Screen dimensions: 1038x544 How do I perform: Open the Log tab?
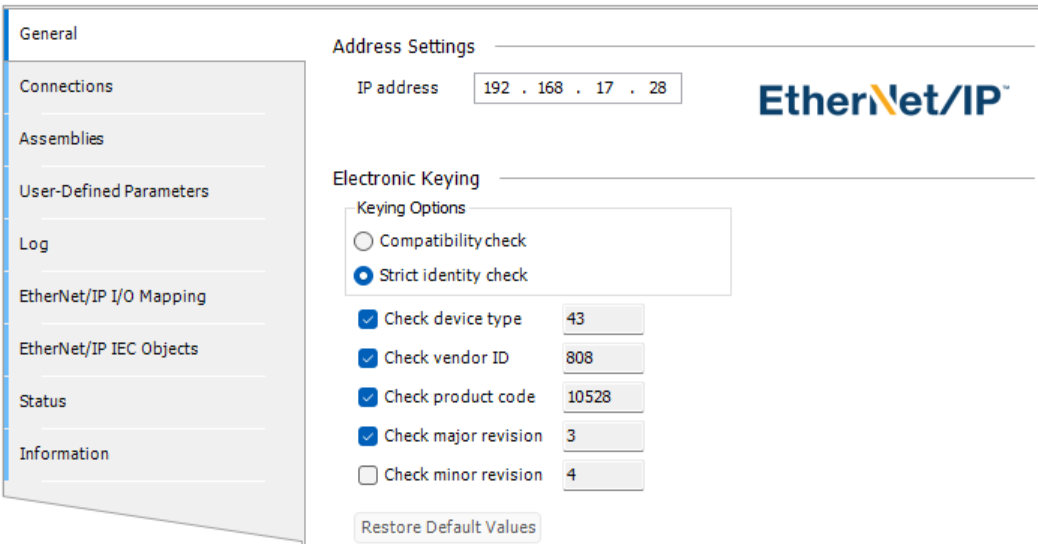[x=34, y=244]
